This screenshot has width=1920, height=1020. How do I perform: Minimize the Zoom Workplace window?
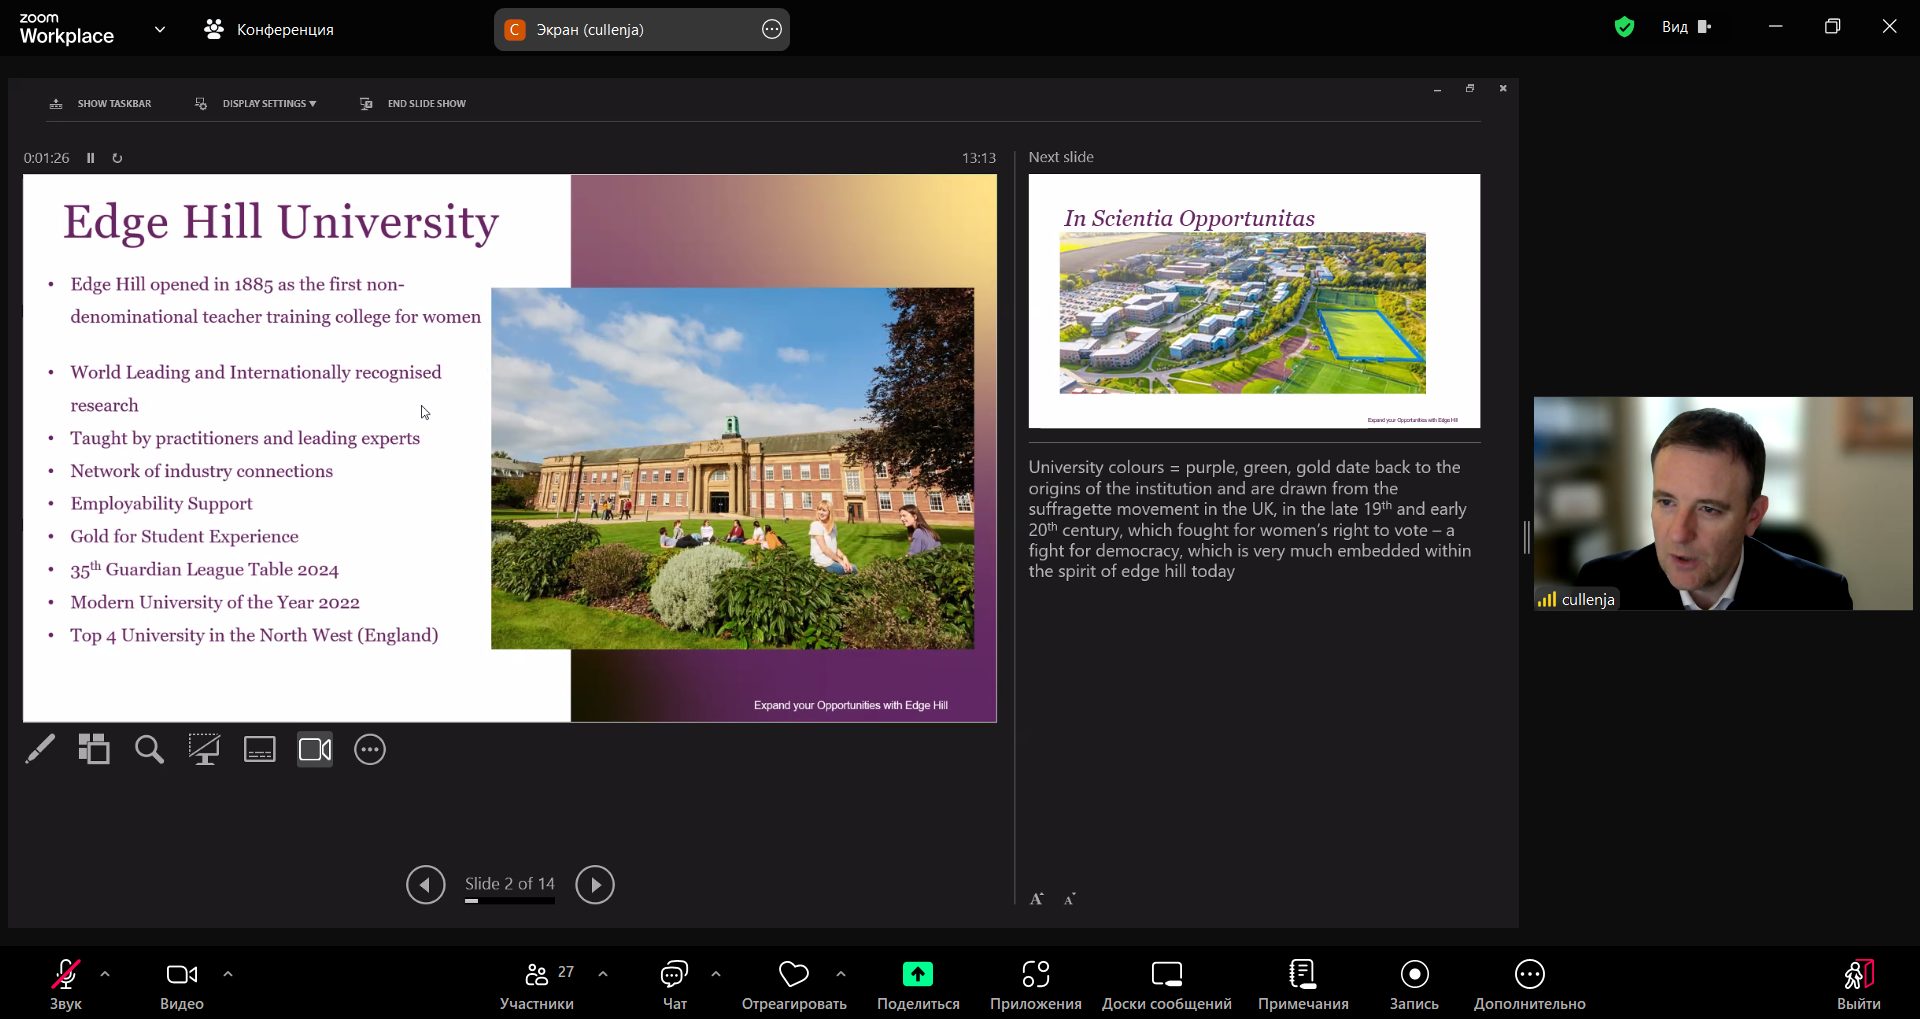click(1776, 27)
